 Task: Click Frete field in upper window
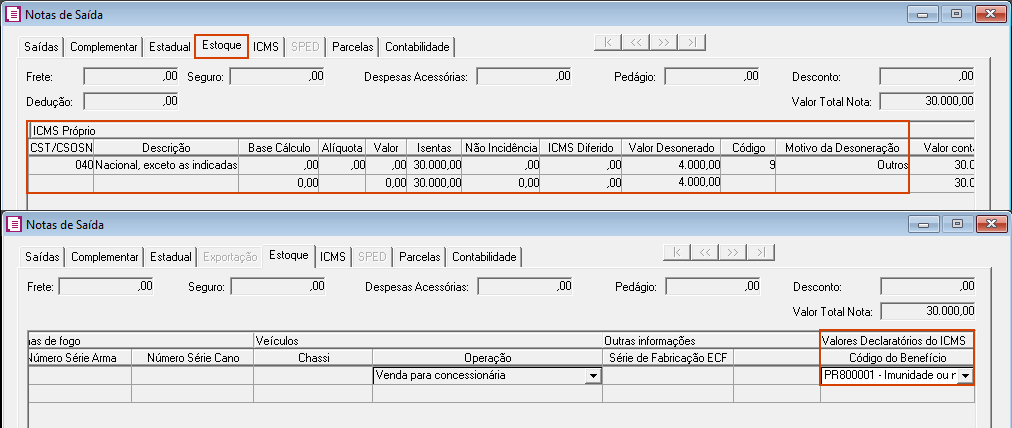pyautogui.click(x=131, y=76)
